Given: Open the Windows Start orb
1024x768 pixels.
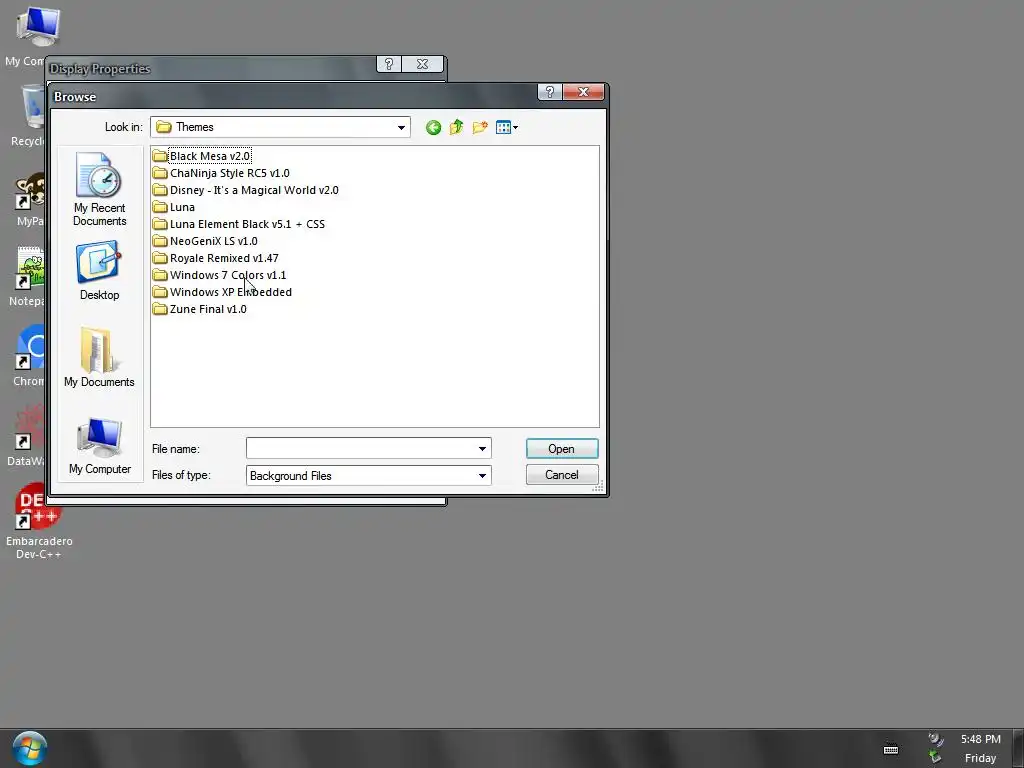Looking at the screenshot, I should click(x=29, y=748).
